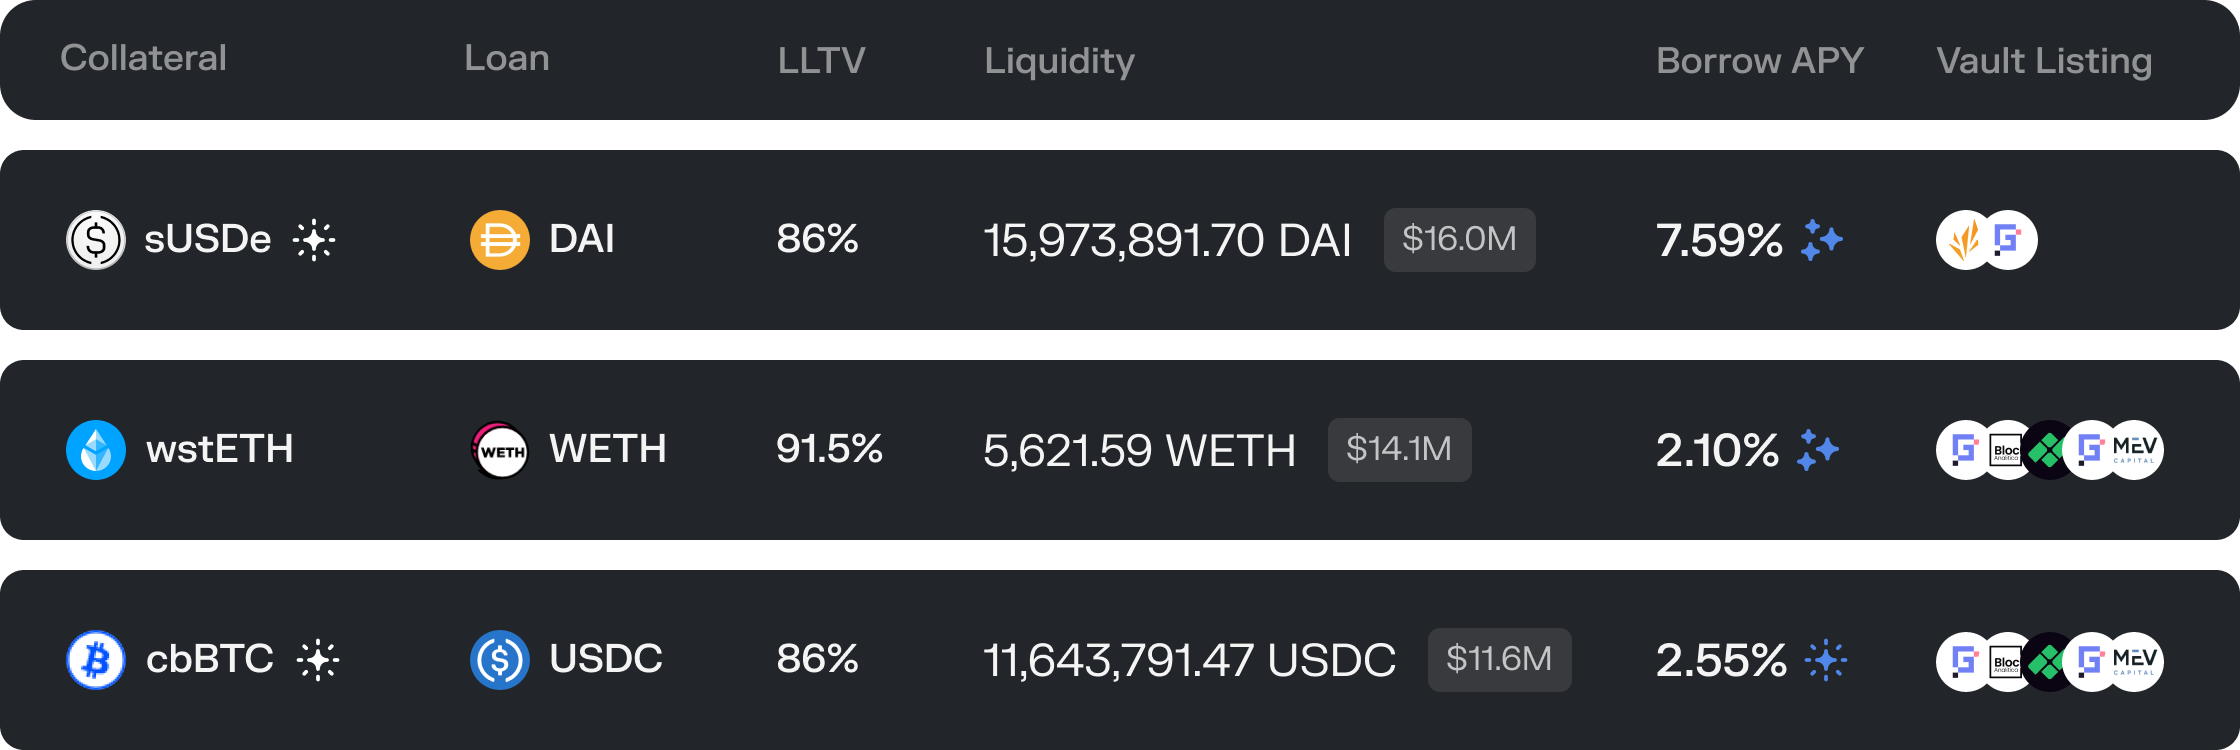Click the blue wstETH collateral icon
This screenshot has height=750, width=2240.
pyautogui.click(x=96, y=450)
